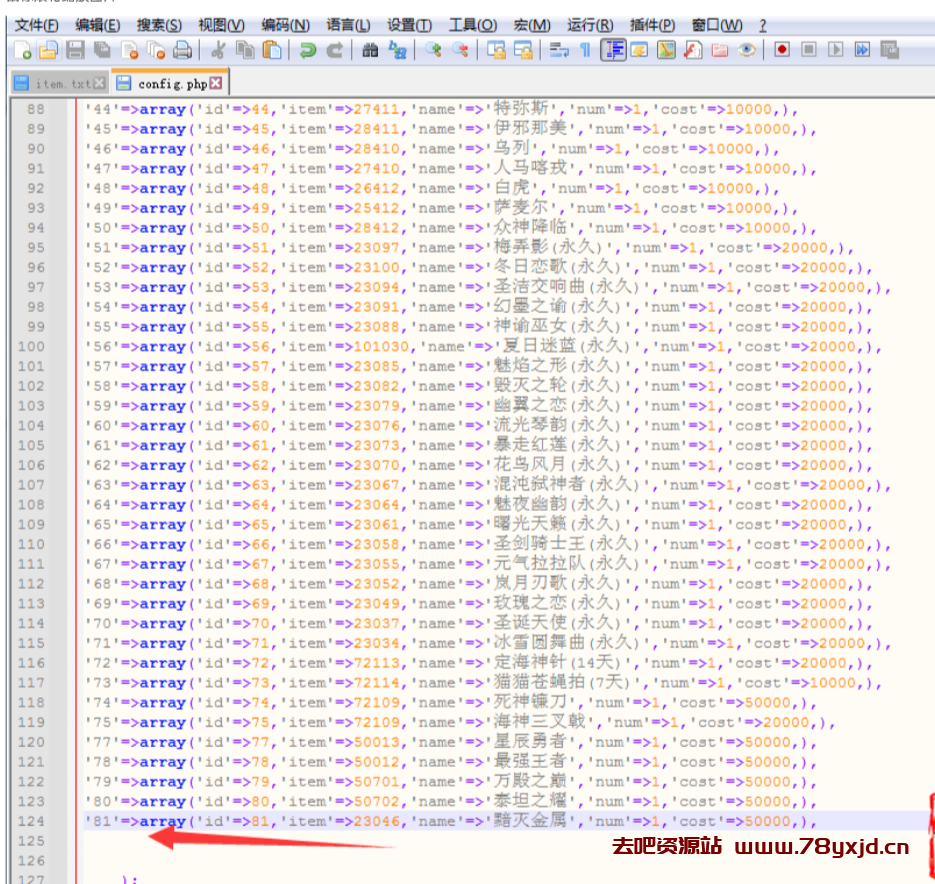Open the 运行(R) menu
This screenshot has width=935, height=884.
pyautogui.click(x=590, y=25)
